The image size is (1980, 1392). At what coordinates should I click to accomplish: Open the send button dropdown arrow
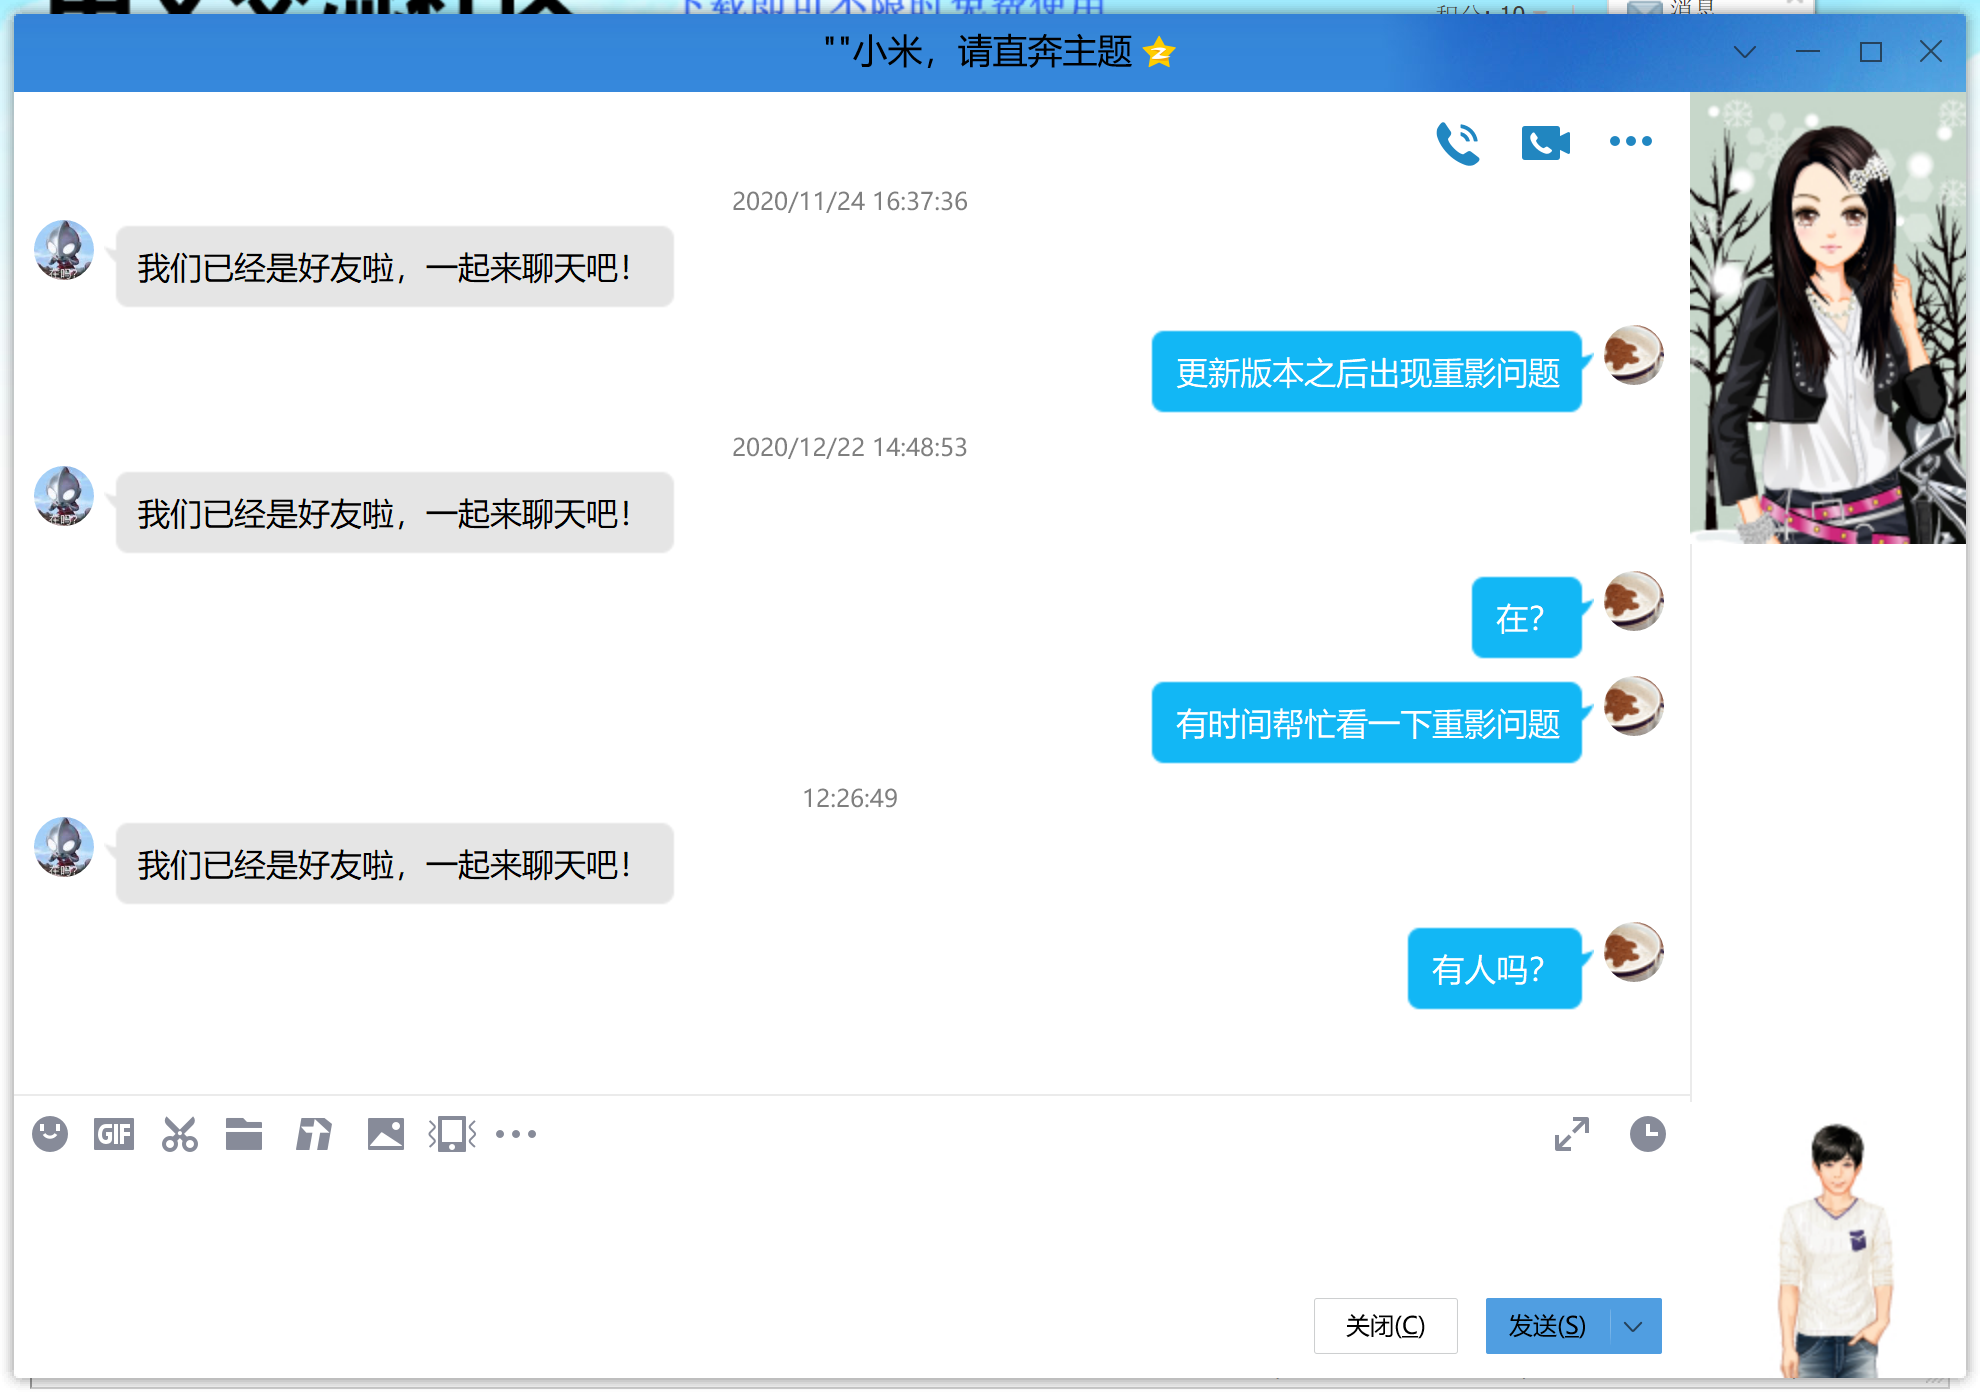tap(1634, 1326)
